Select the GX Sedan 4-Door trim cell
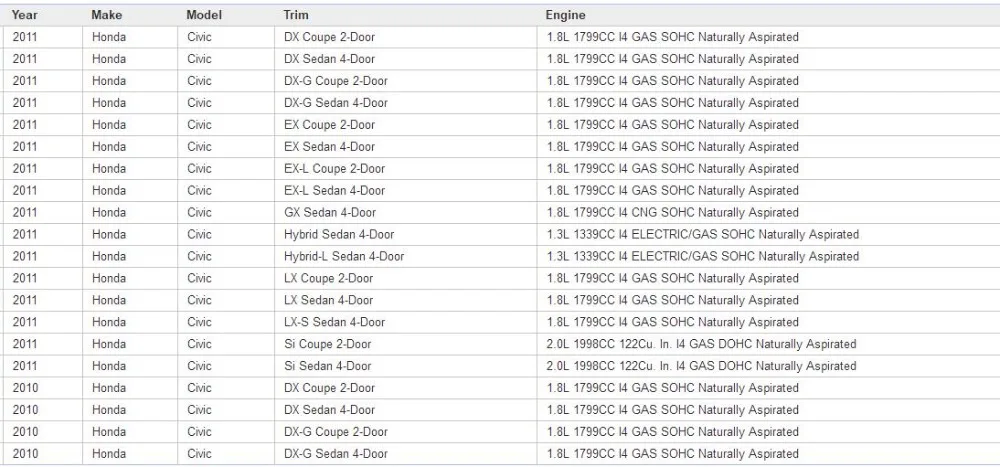1000x467 pixels. [x=406, y=212]
